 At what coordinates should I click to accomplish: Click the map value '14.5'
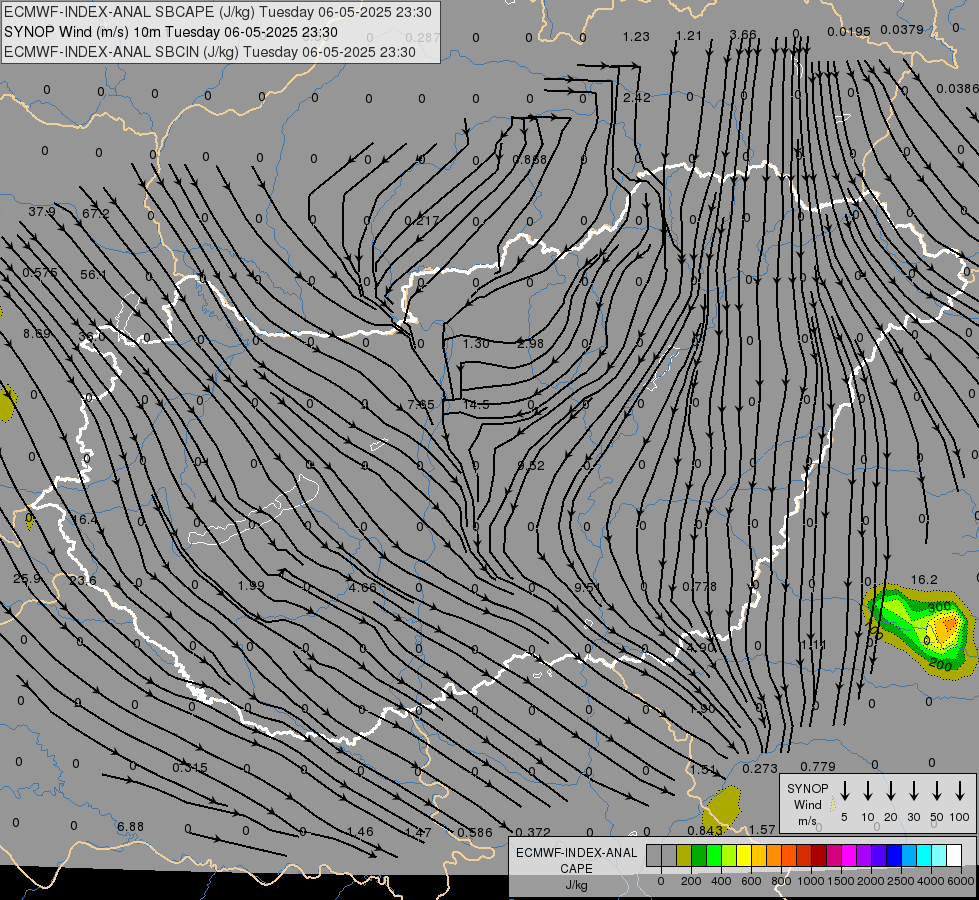tap(476, 404)
